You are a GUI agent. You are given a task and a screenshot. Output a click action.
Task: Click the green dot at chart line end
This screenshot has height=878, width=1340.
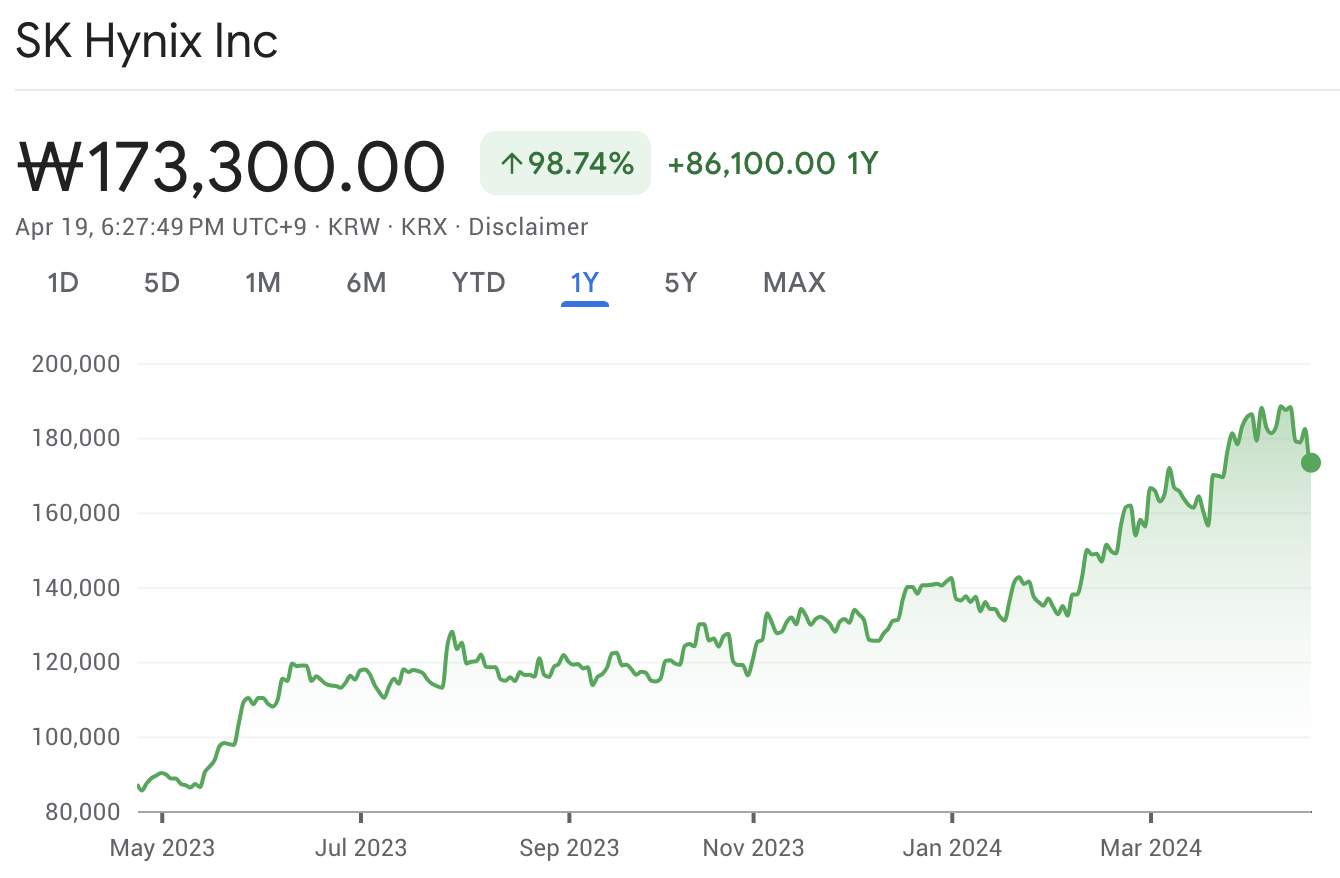pyautogui.click(x=1310, y=462)
